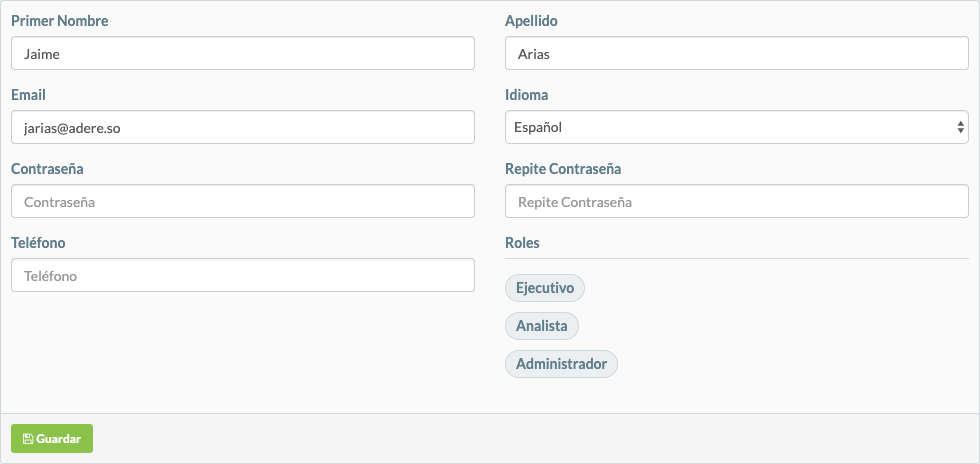Focus the Primer Nombre field containing Jaime
Viewport: 980px width, 464px height.
[242, 53]
